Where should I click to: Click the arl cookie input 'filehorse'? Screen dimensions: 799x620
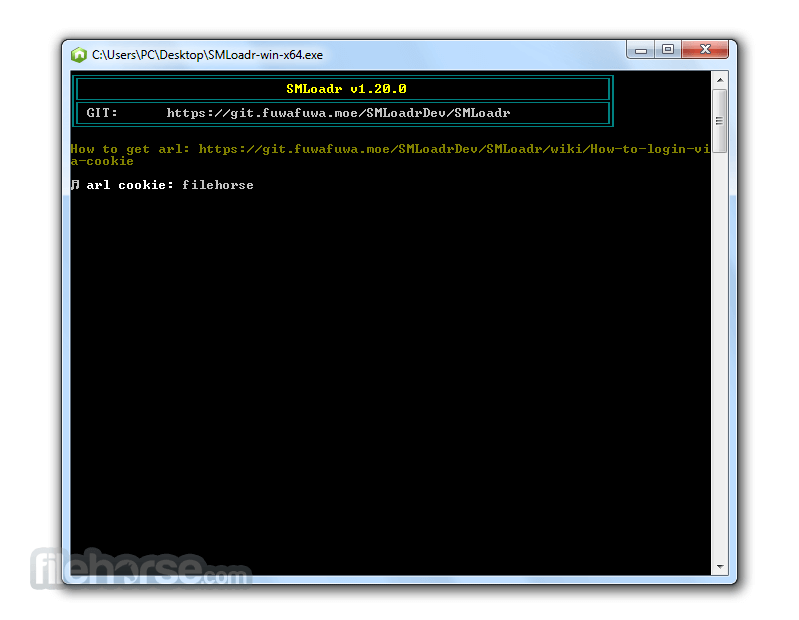[218, 185]
